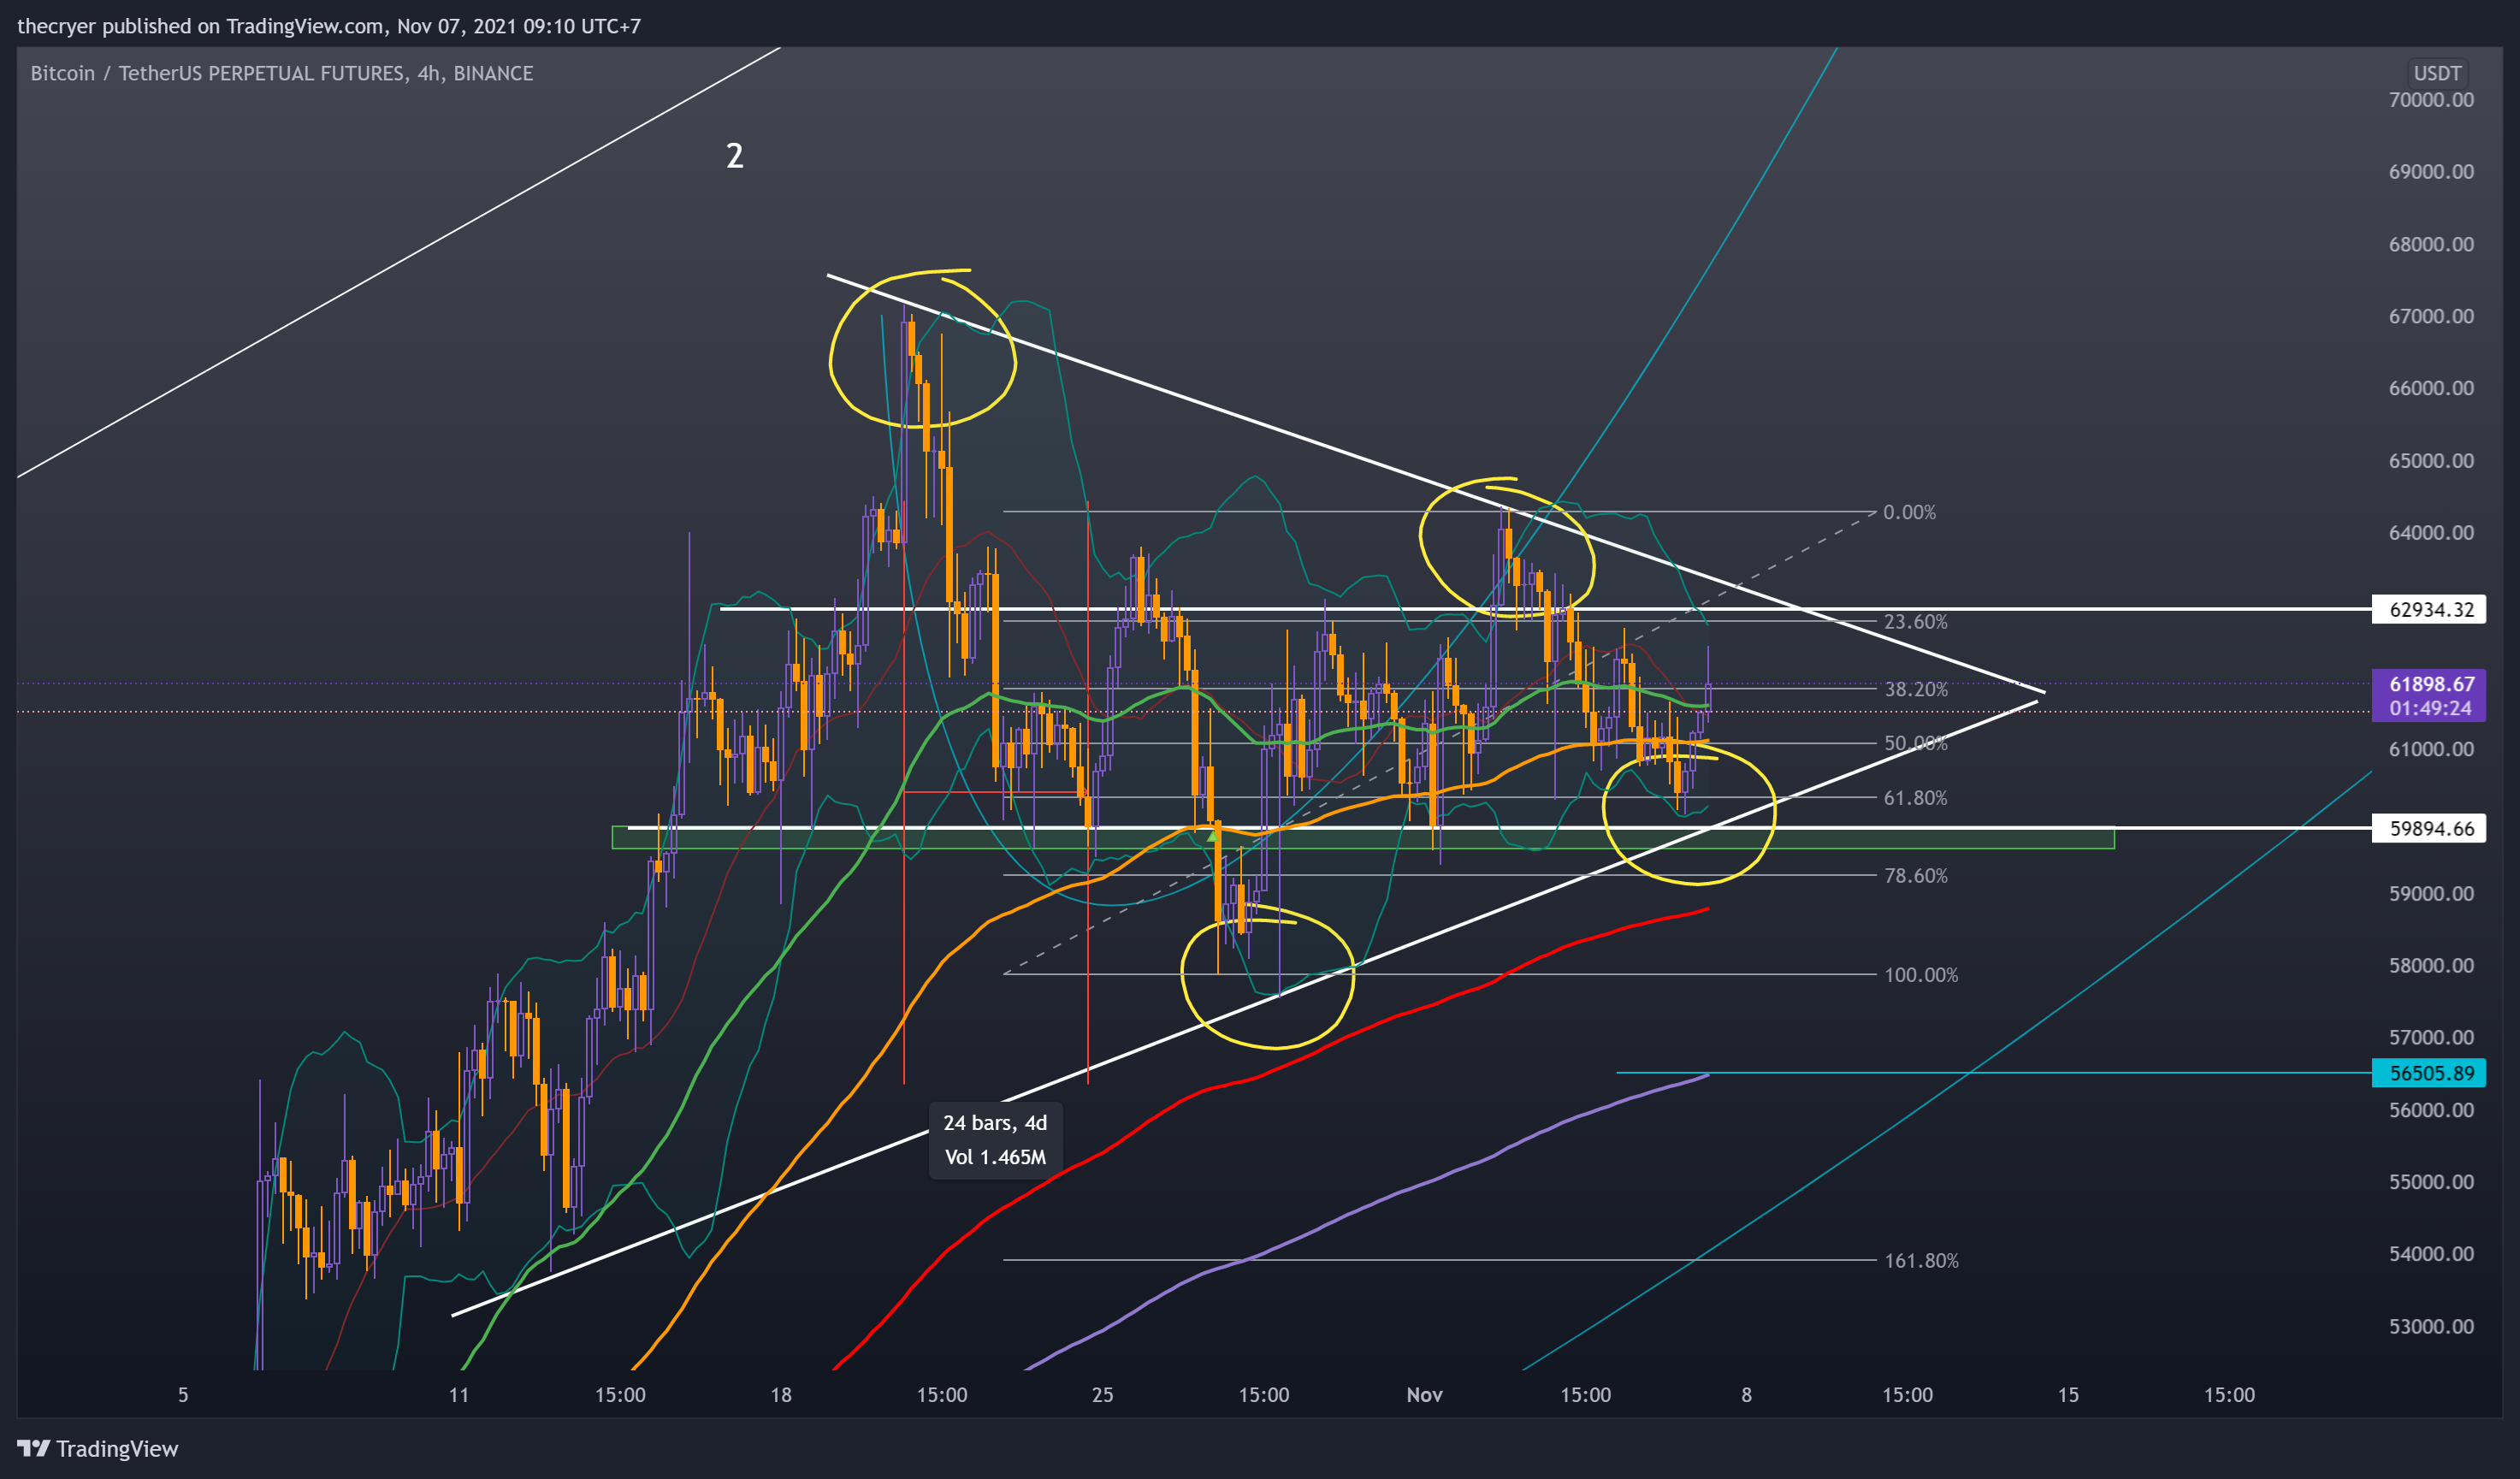This screenshot has width=2520, height=1479.
Task: Click the '18' date label on time axis
Action: [780, 1394]
